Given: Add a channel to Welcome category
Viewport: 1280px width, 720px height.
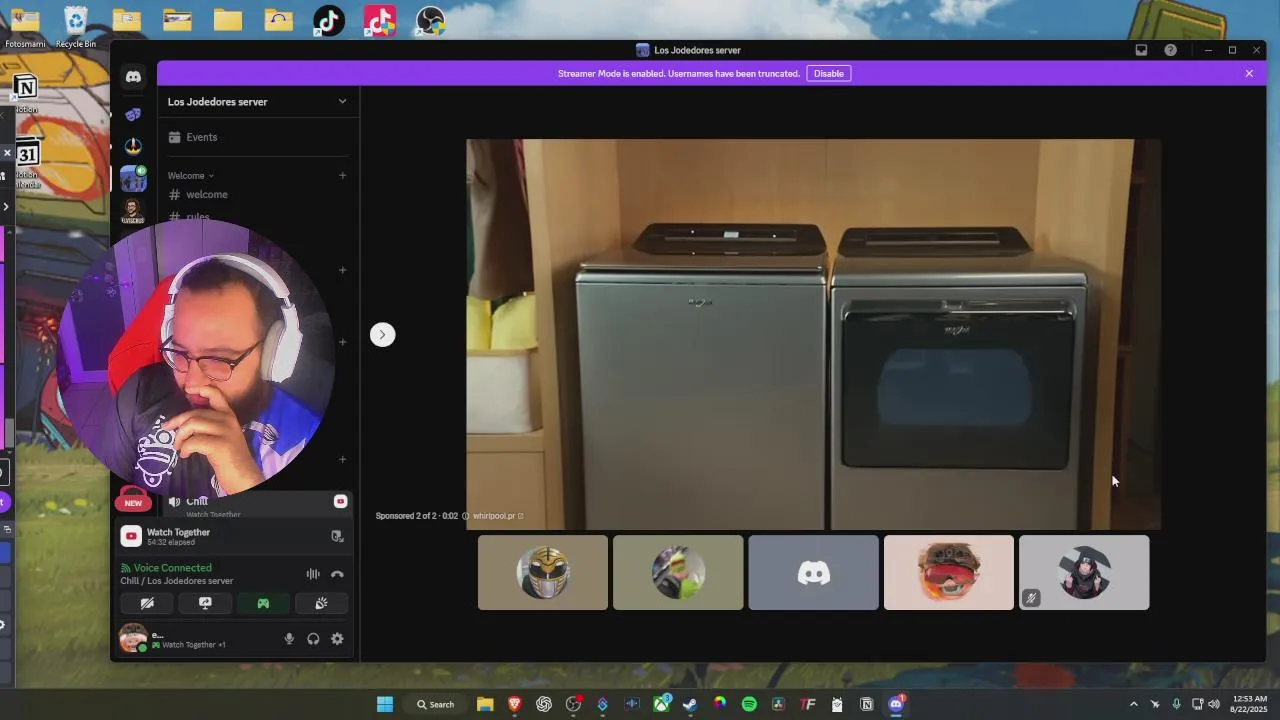Looking at the screenshot, I should point(342,175).
